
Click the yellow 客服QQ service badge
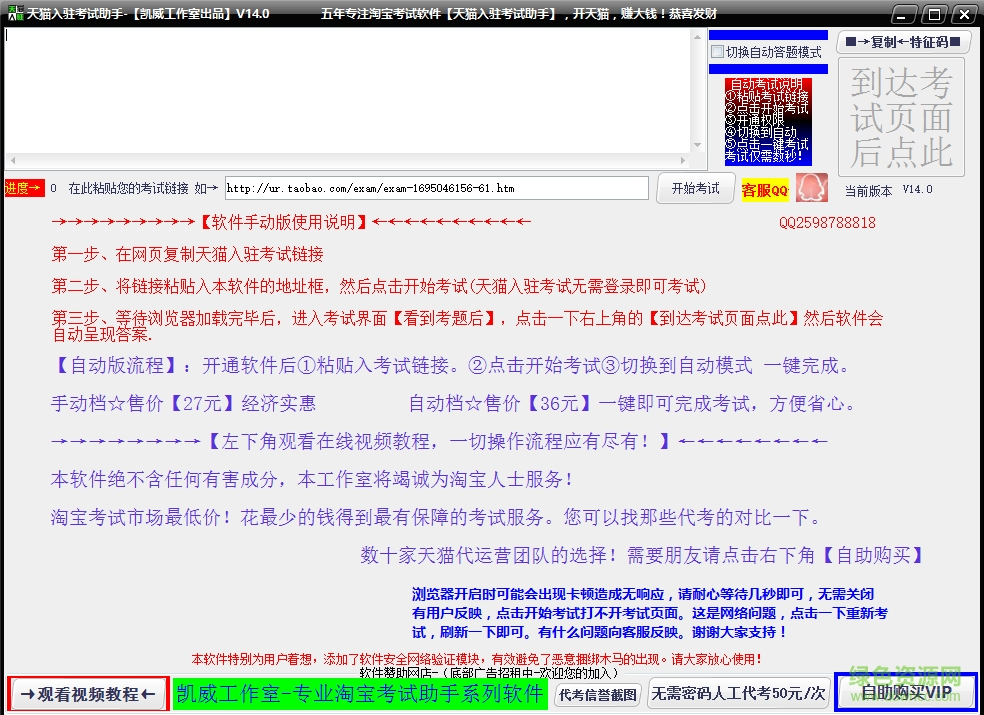coord(763,189)
